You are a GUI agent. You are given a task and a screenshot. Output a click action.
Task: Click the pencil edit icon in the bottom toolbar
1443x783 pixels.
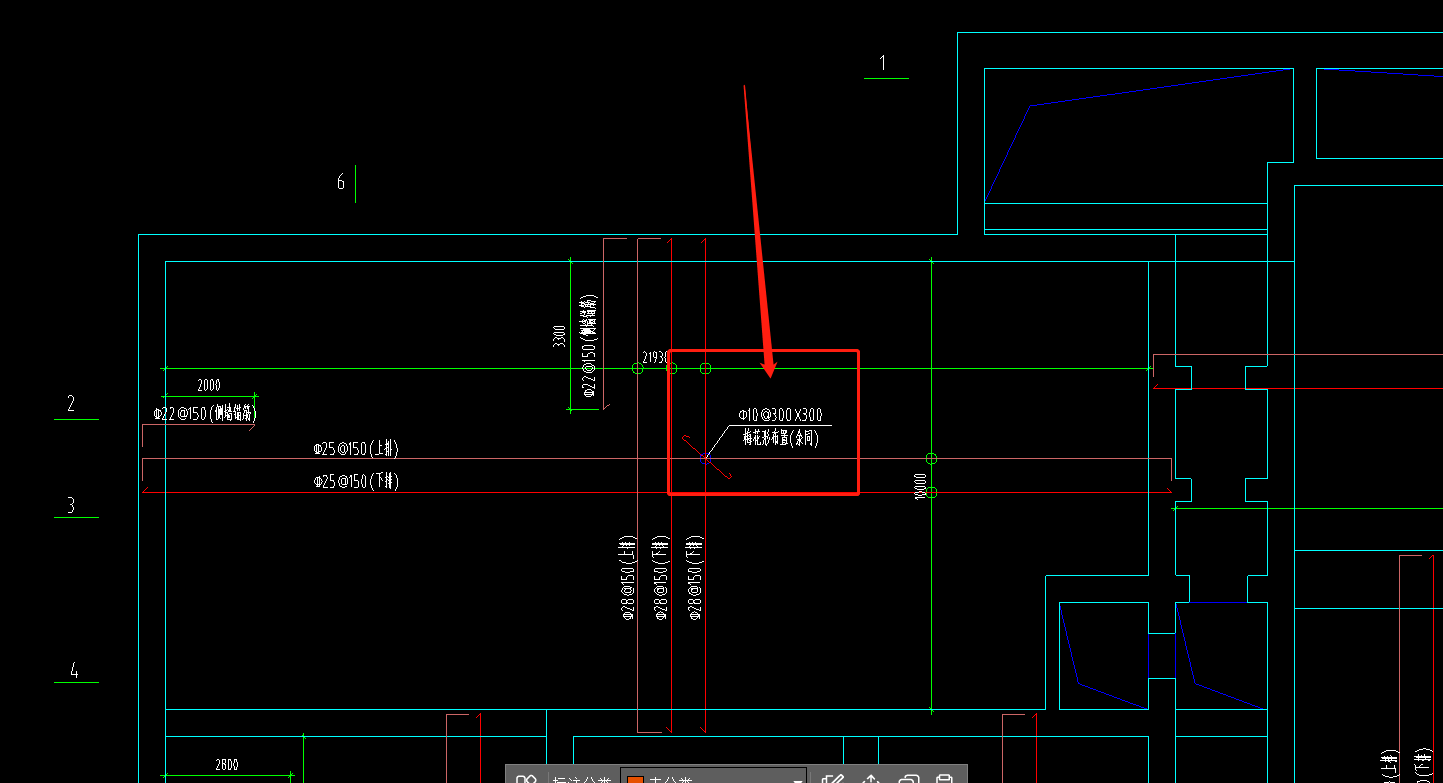tap(832, 778)
